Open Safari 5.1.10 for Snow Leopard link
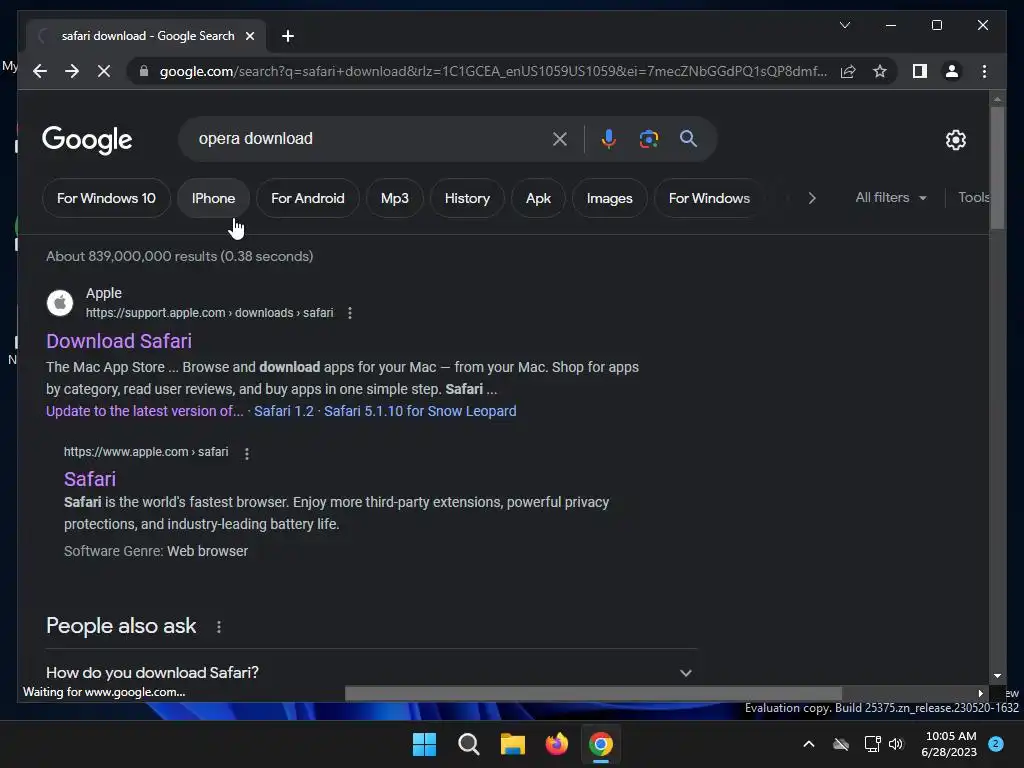The image size is (1024, 768). point(420,411)
